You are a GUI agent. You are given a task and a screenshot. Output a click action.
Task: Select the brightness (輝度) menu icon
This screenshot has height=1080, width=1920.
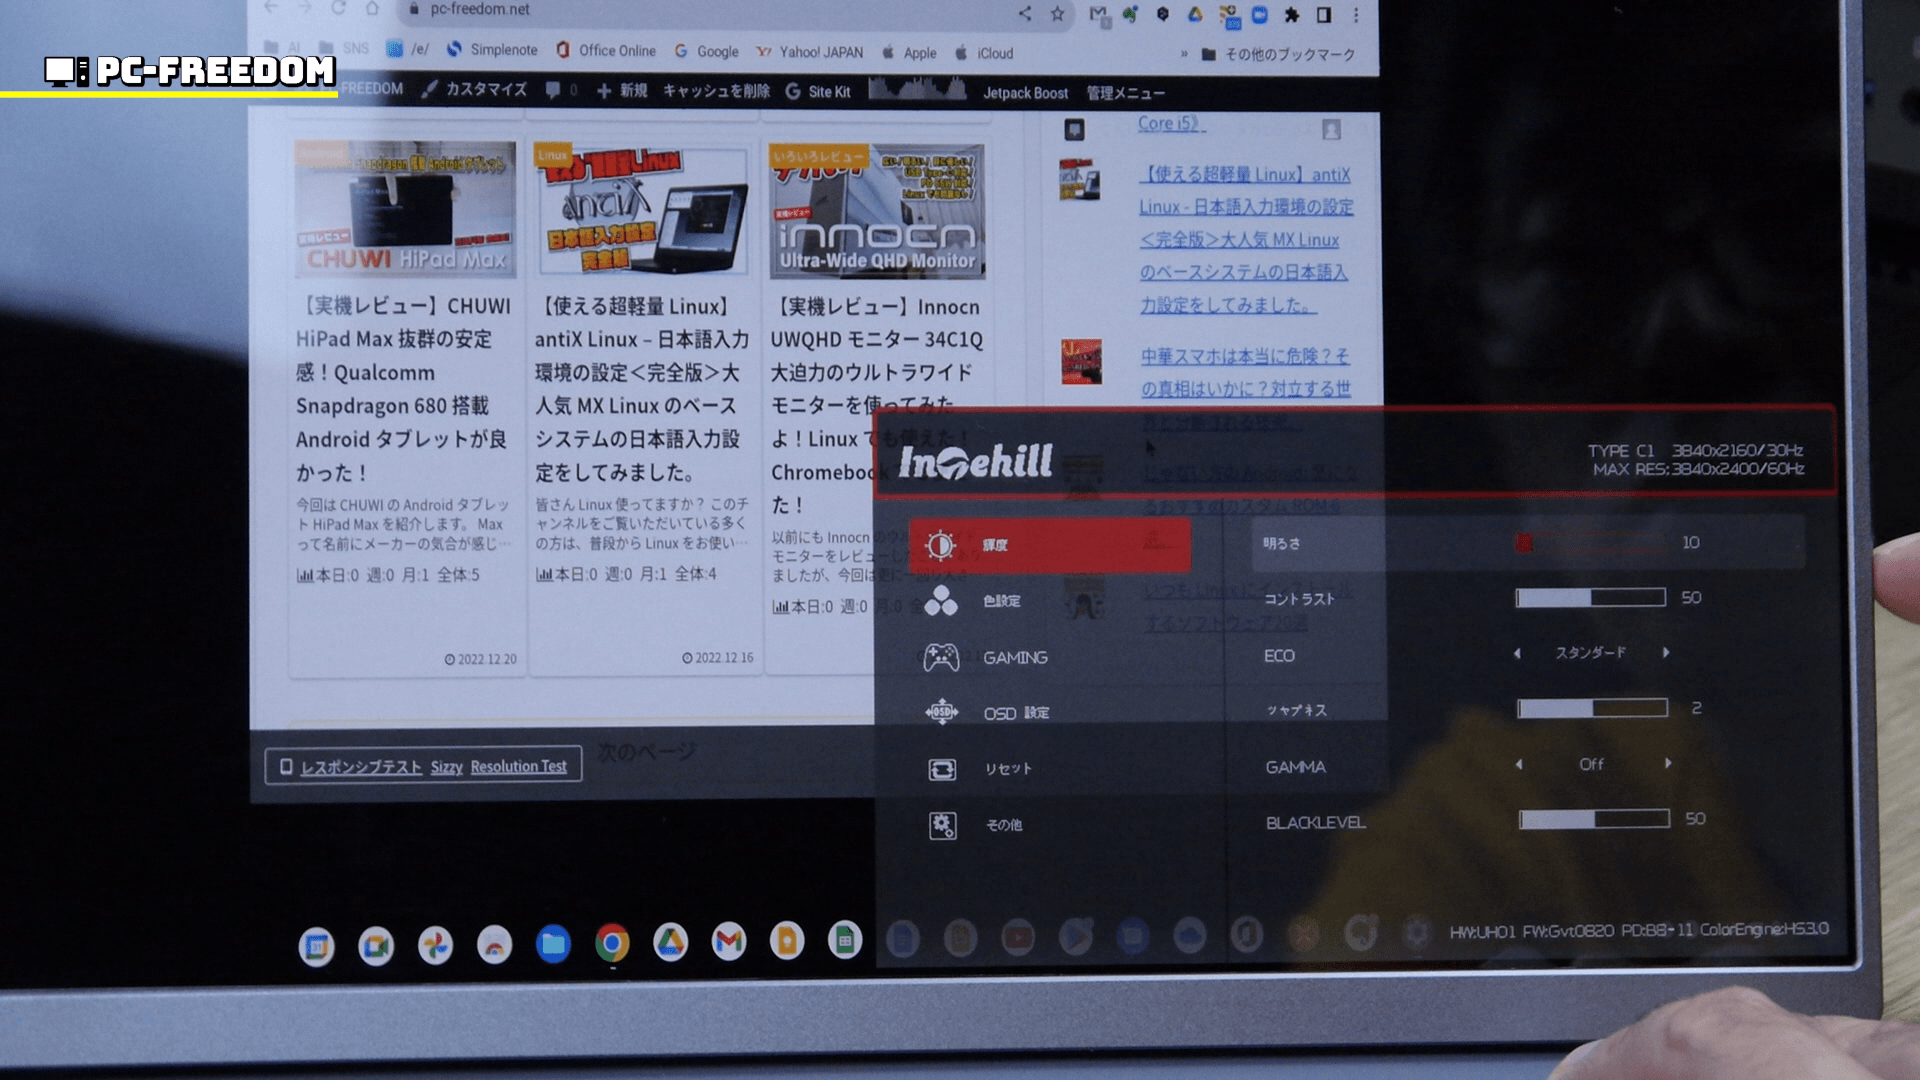click(939, 545)
